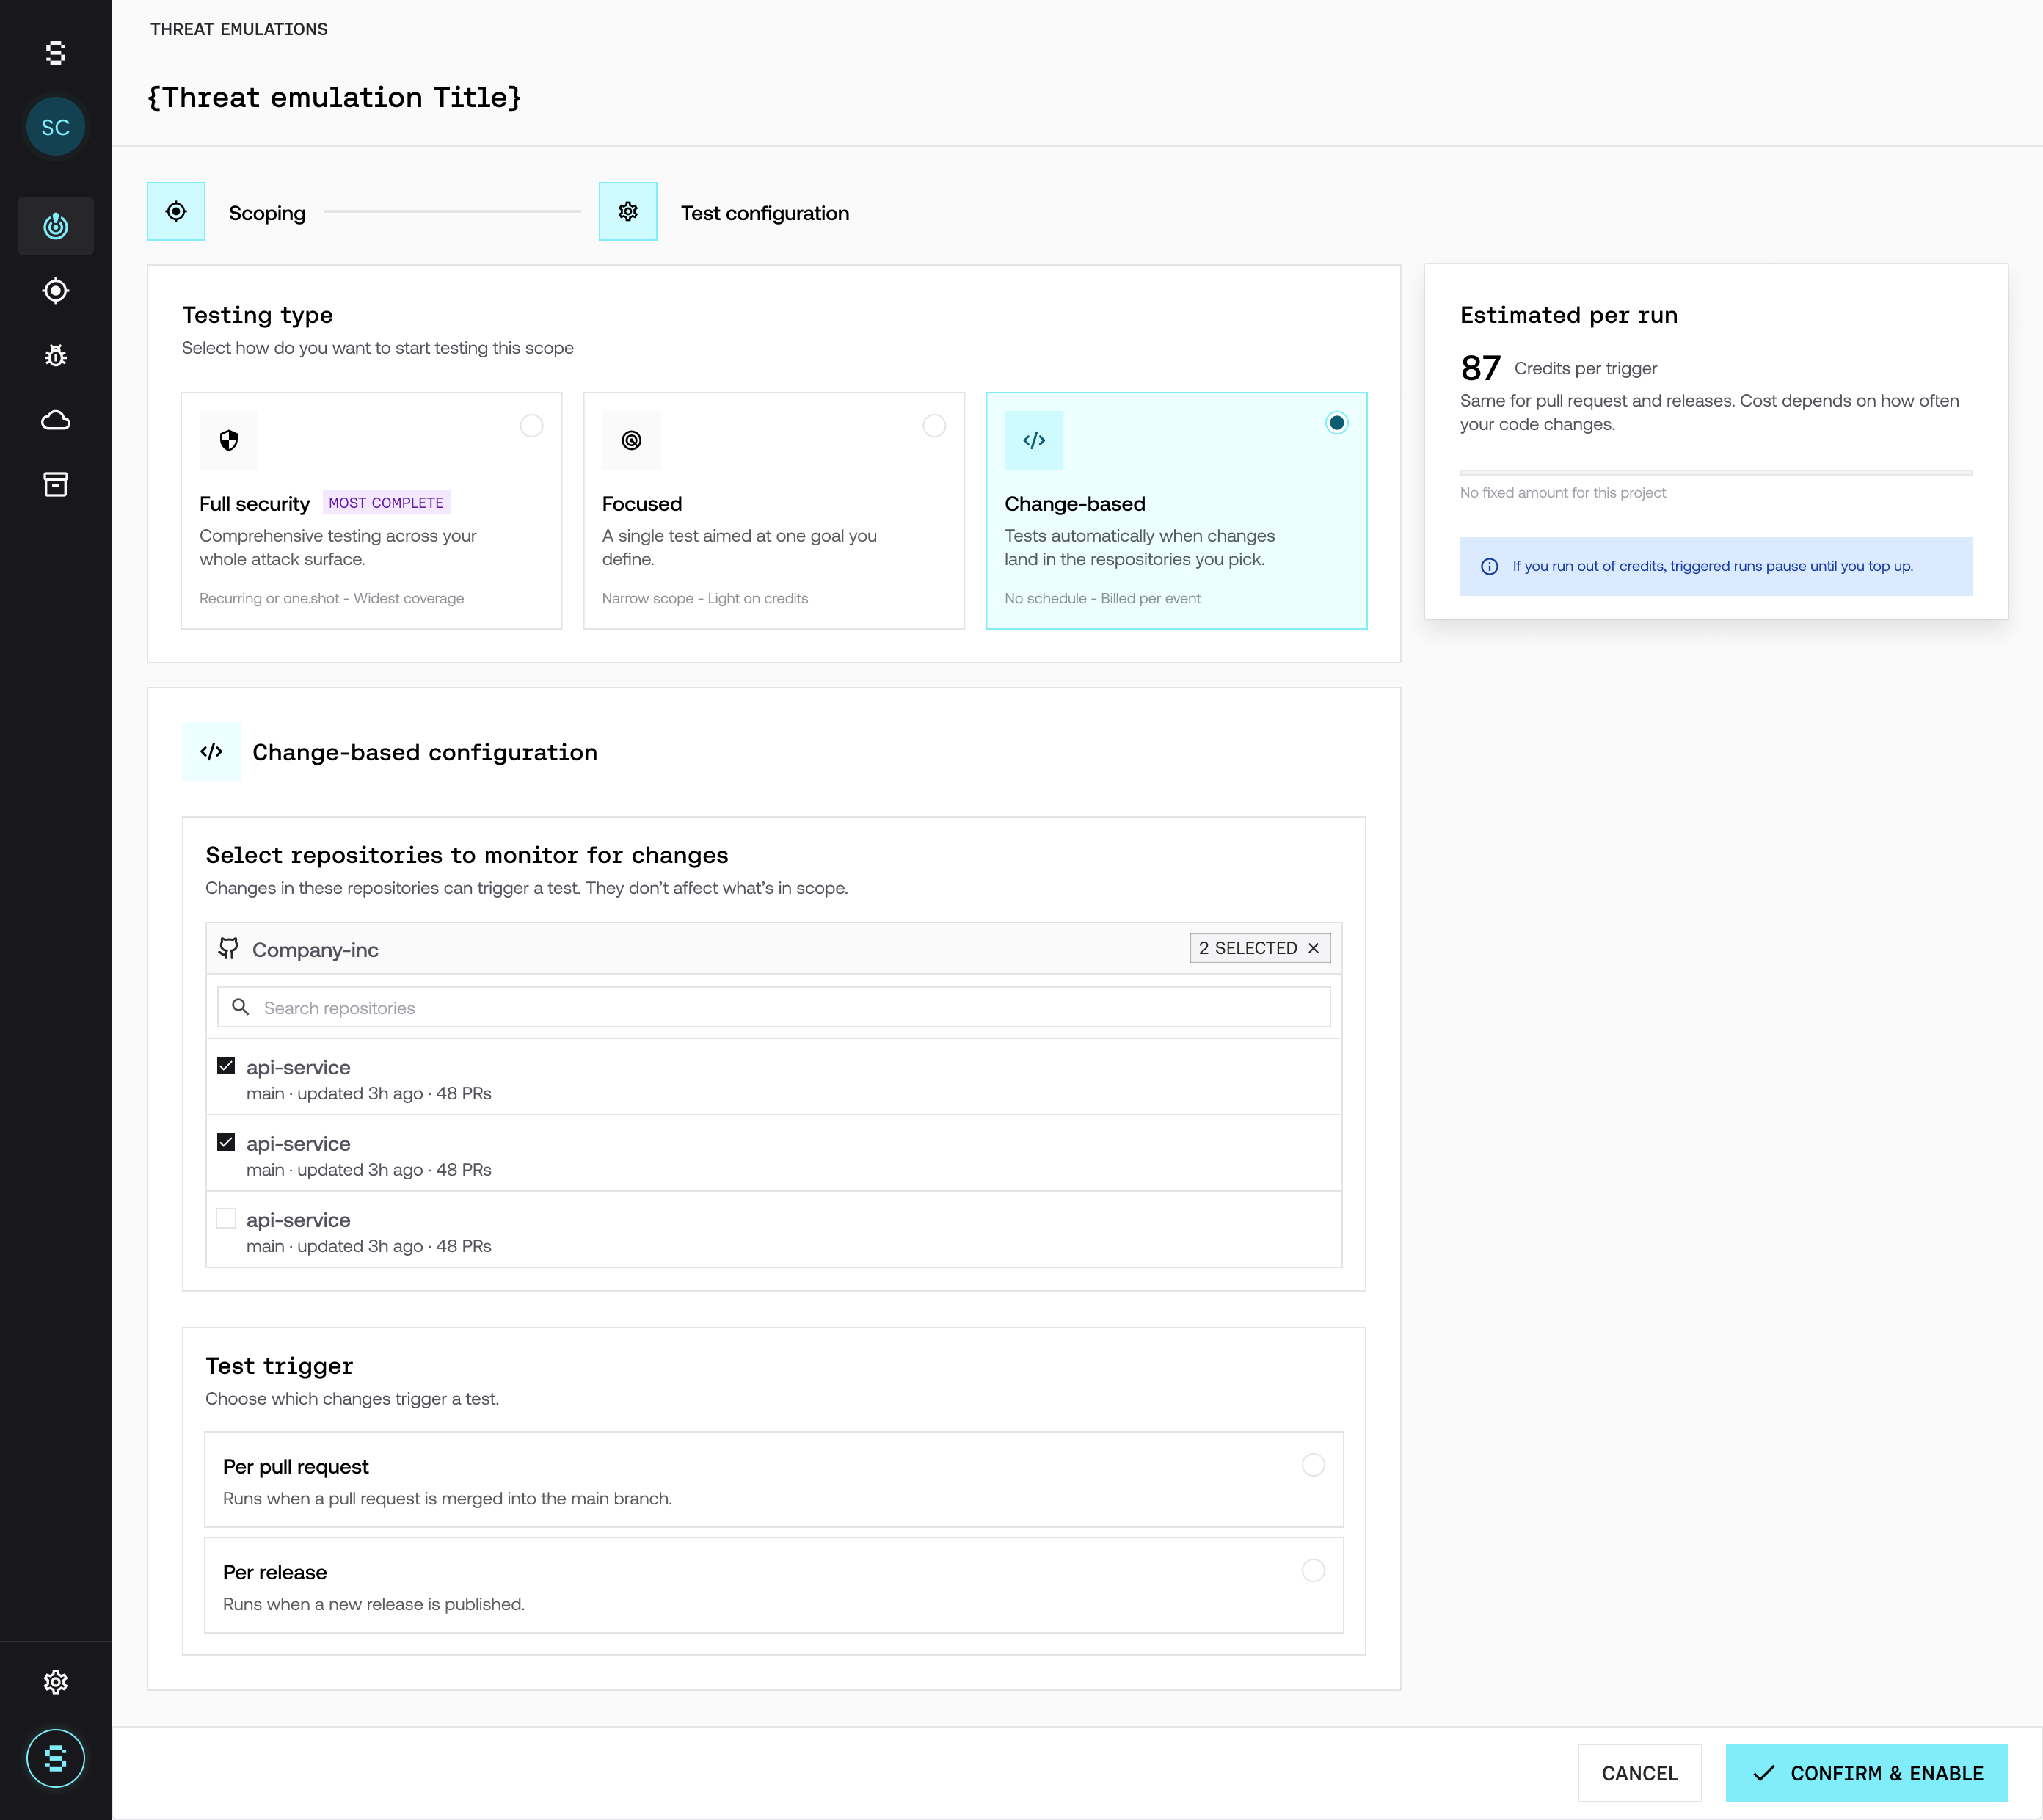This screenshot has width=2043, height=1820.
Task: Uncheck the first api-service checkbox
Action: (x=226, y=1066)
